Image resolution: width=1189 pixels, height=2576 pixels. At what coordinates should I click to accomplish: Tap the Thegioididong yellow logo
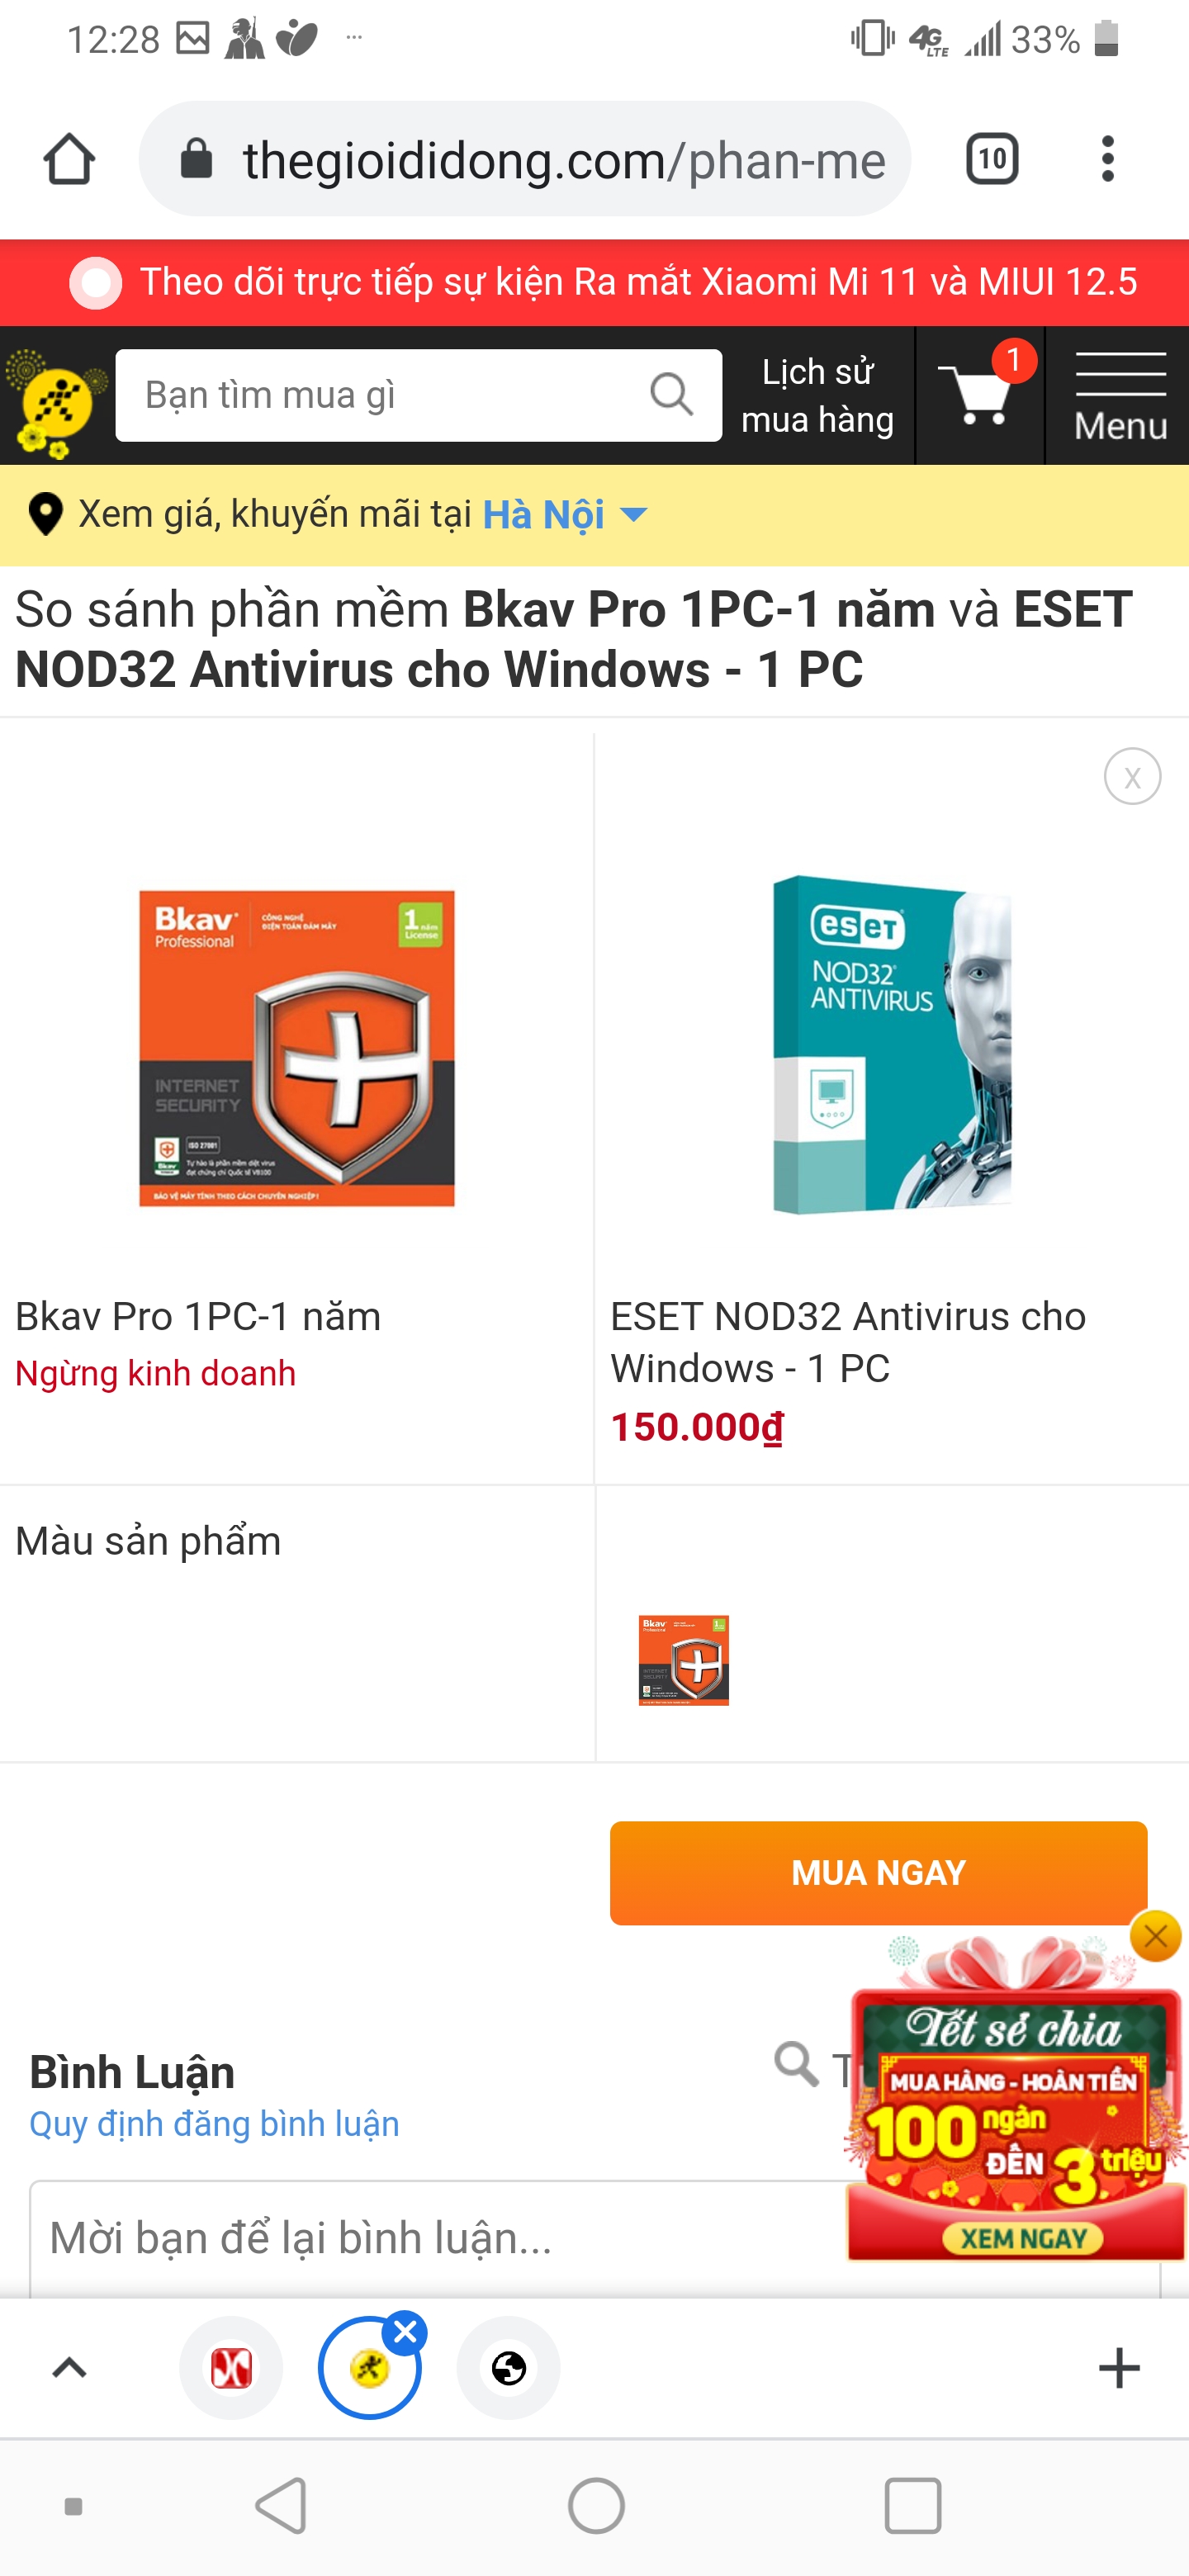point(54,400)
